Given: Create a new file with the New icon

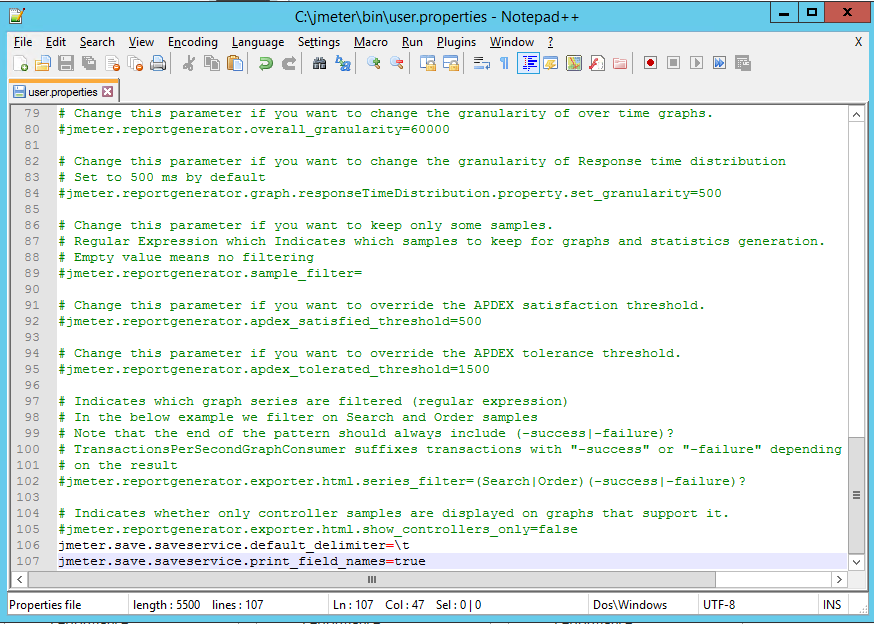Looking at the screenshot, I should tap(21, 64).
